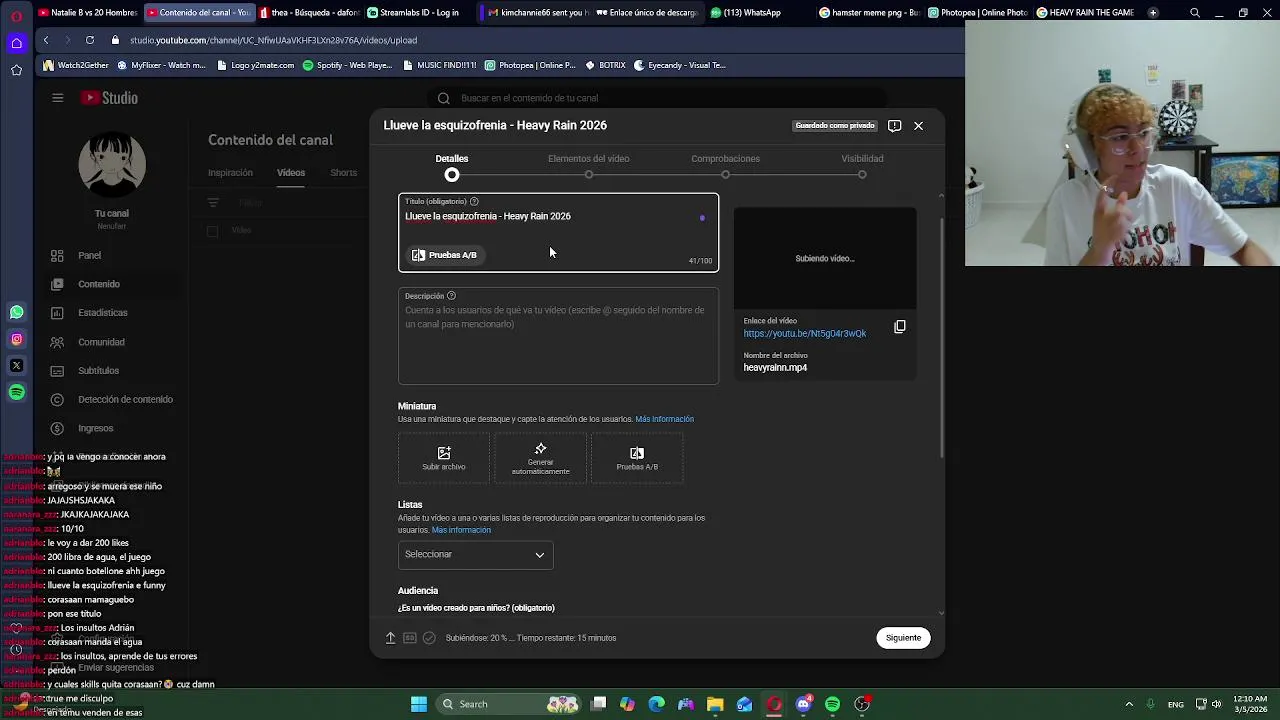Click Generar automáticamente thumbnail option
This screenshot has height=720, width=1280.
pyautogui.click(x=540, y=459)
